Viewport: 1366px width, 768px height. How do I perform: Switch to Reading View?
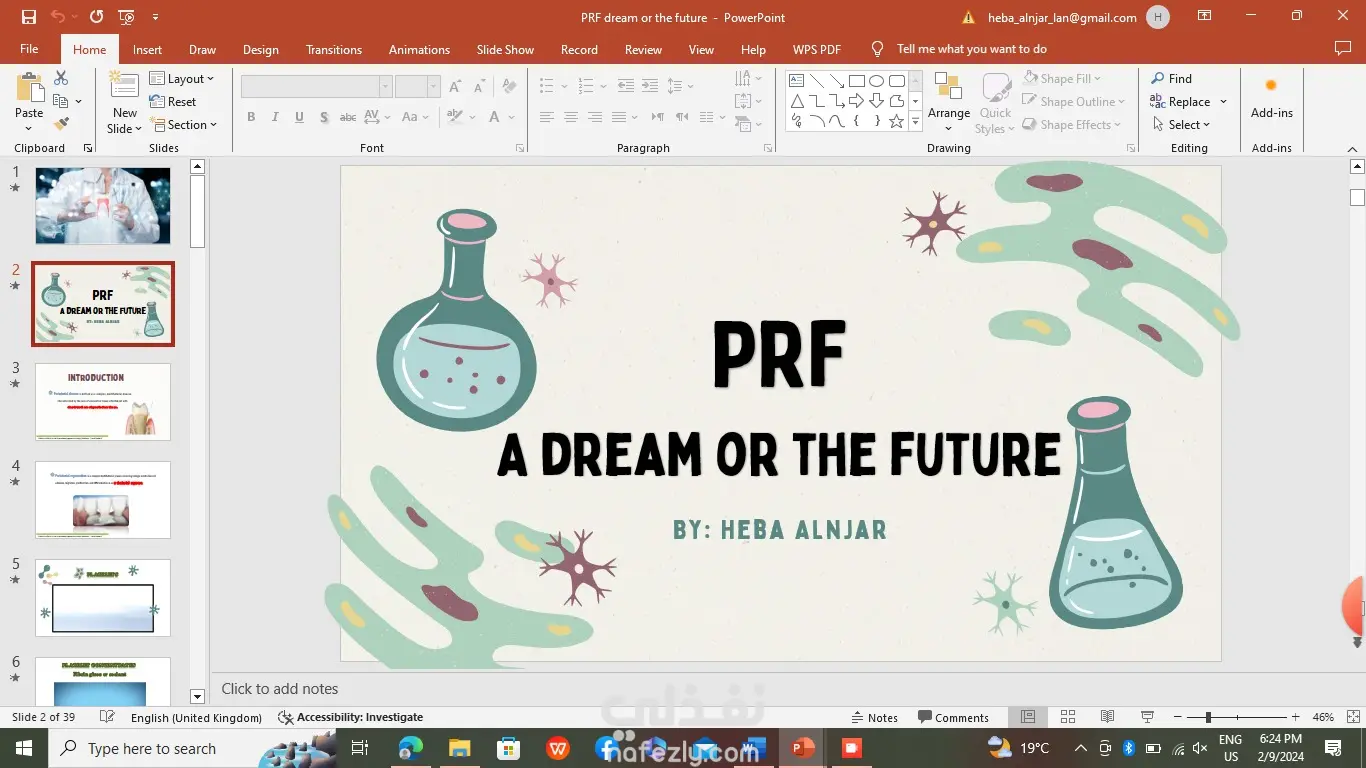click(1107, 717)
